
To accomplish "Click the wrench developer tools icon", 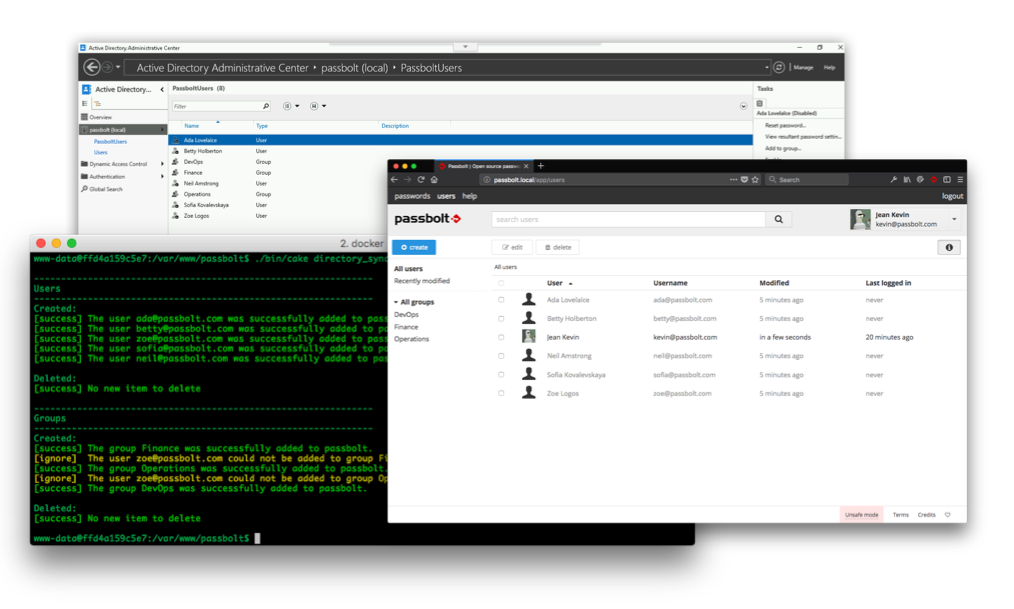I will [x=893, y=180].
